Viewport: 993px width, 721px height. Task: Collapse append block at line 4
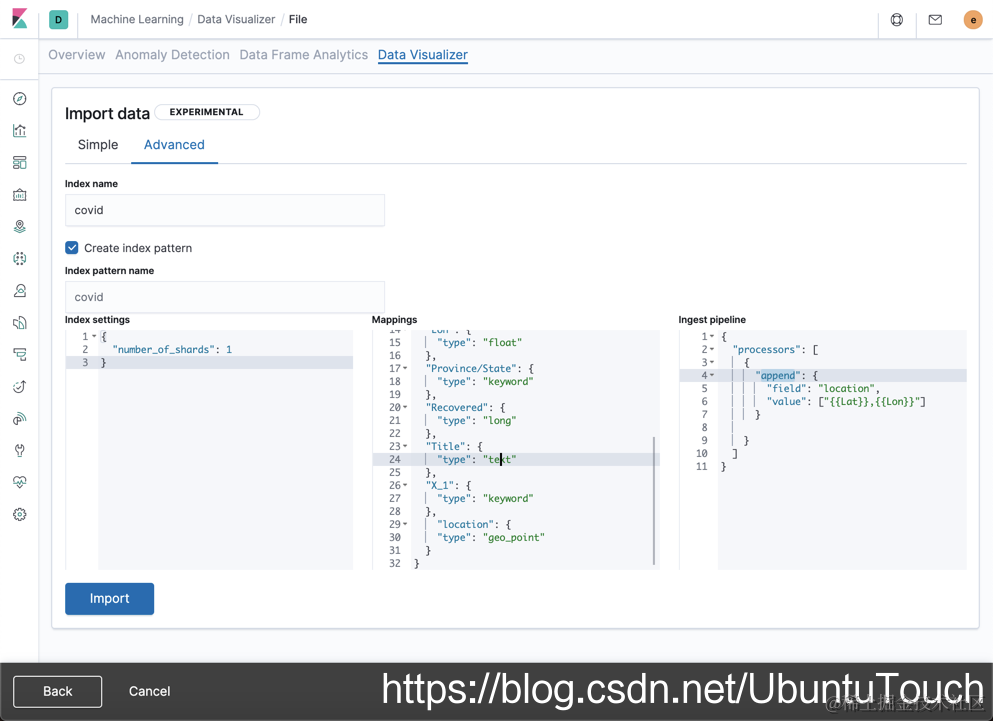tap(712, 375)
